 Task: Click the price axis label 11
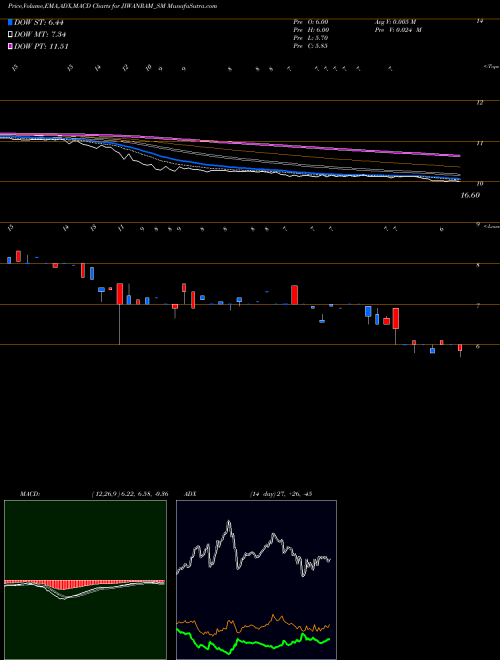[479, 143]
